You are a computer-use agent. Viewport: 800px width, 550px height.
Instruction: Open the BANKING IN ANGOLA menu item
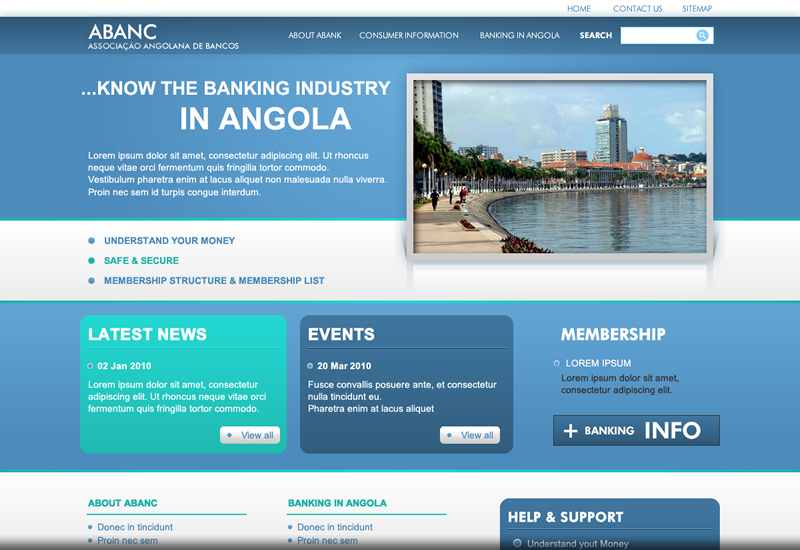519,35
